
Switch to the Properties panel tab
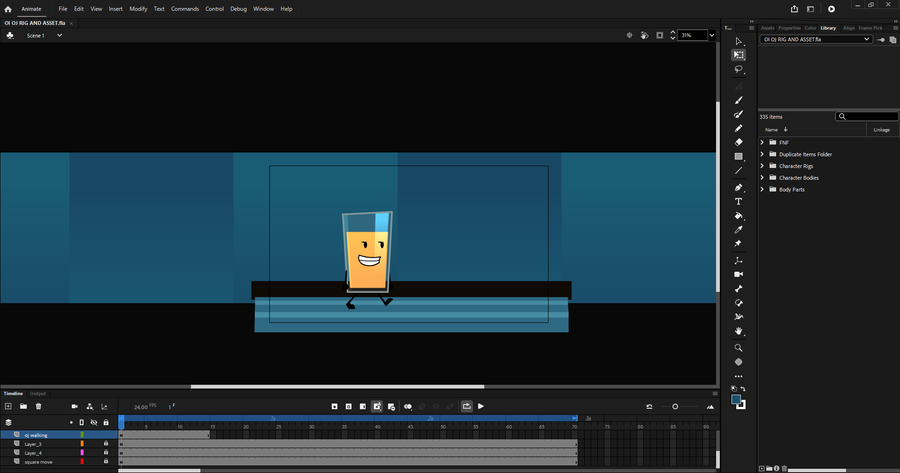(x=790, y=28)
